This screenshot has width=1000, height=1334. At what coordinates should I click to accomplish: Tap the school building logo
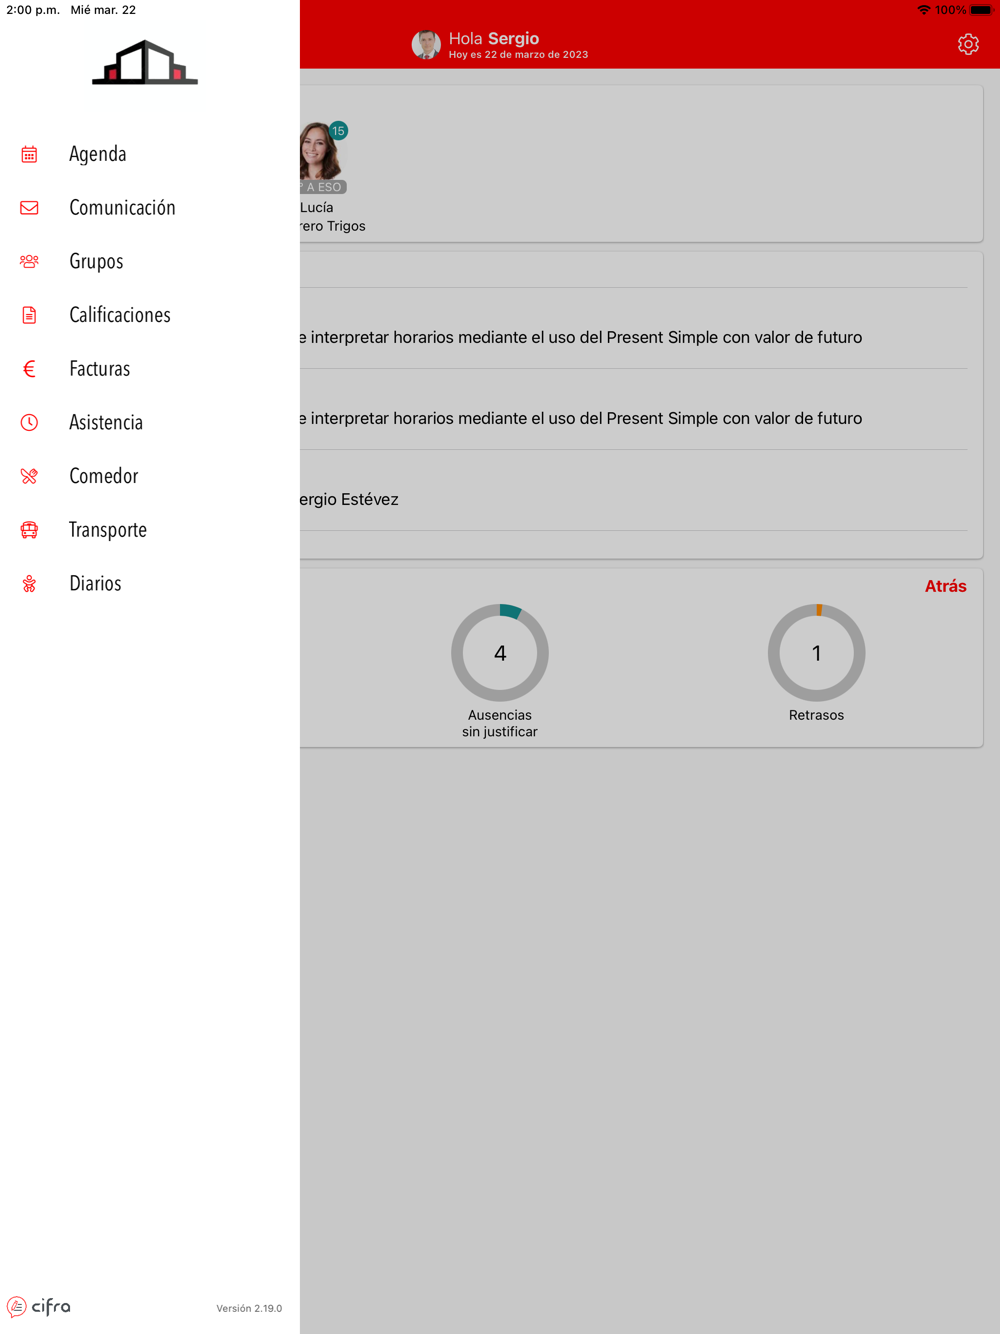[x=145, y=62]
